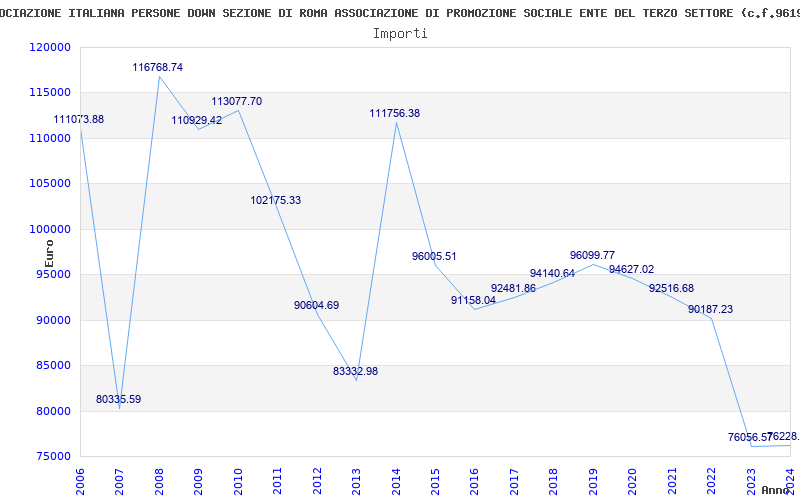Select the 85000 y-axis tick label
The height and width of the screenshot is (500, 800).
[53, 366]
